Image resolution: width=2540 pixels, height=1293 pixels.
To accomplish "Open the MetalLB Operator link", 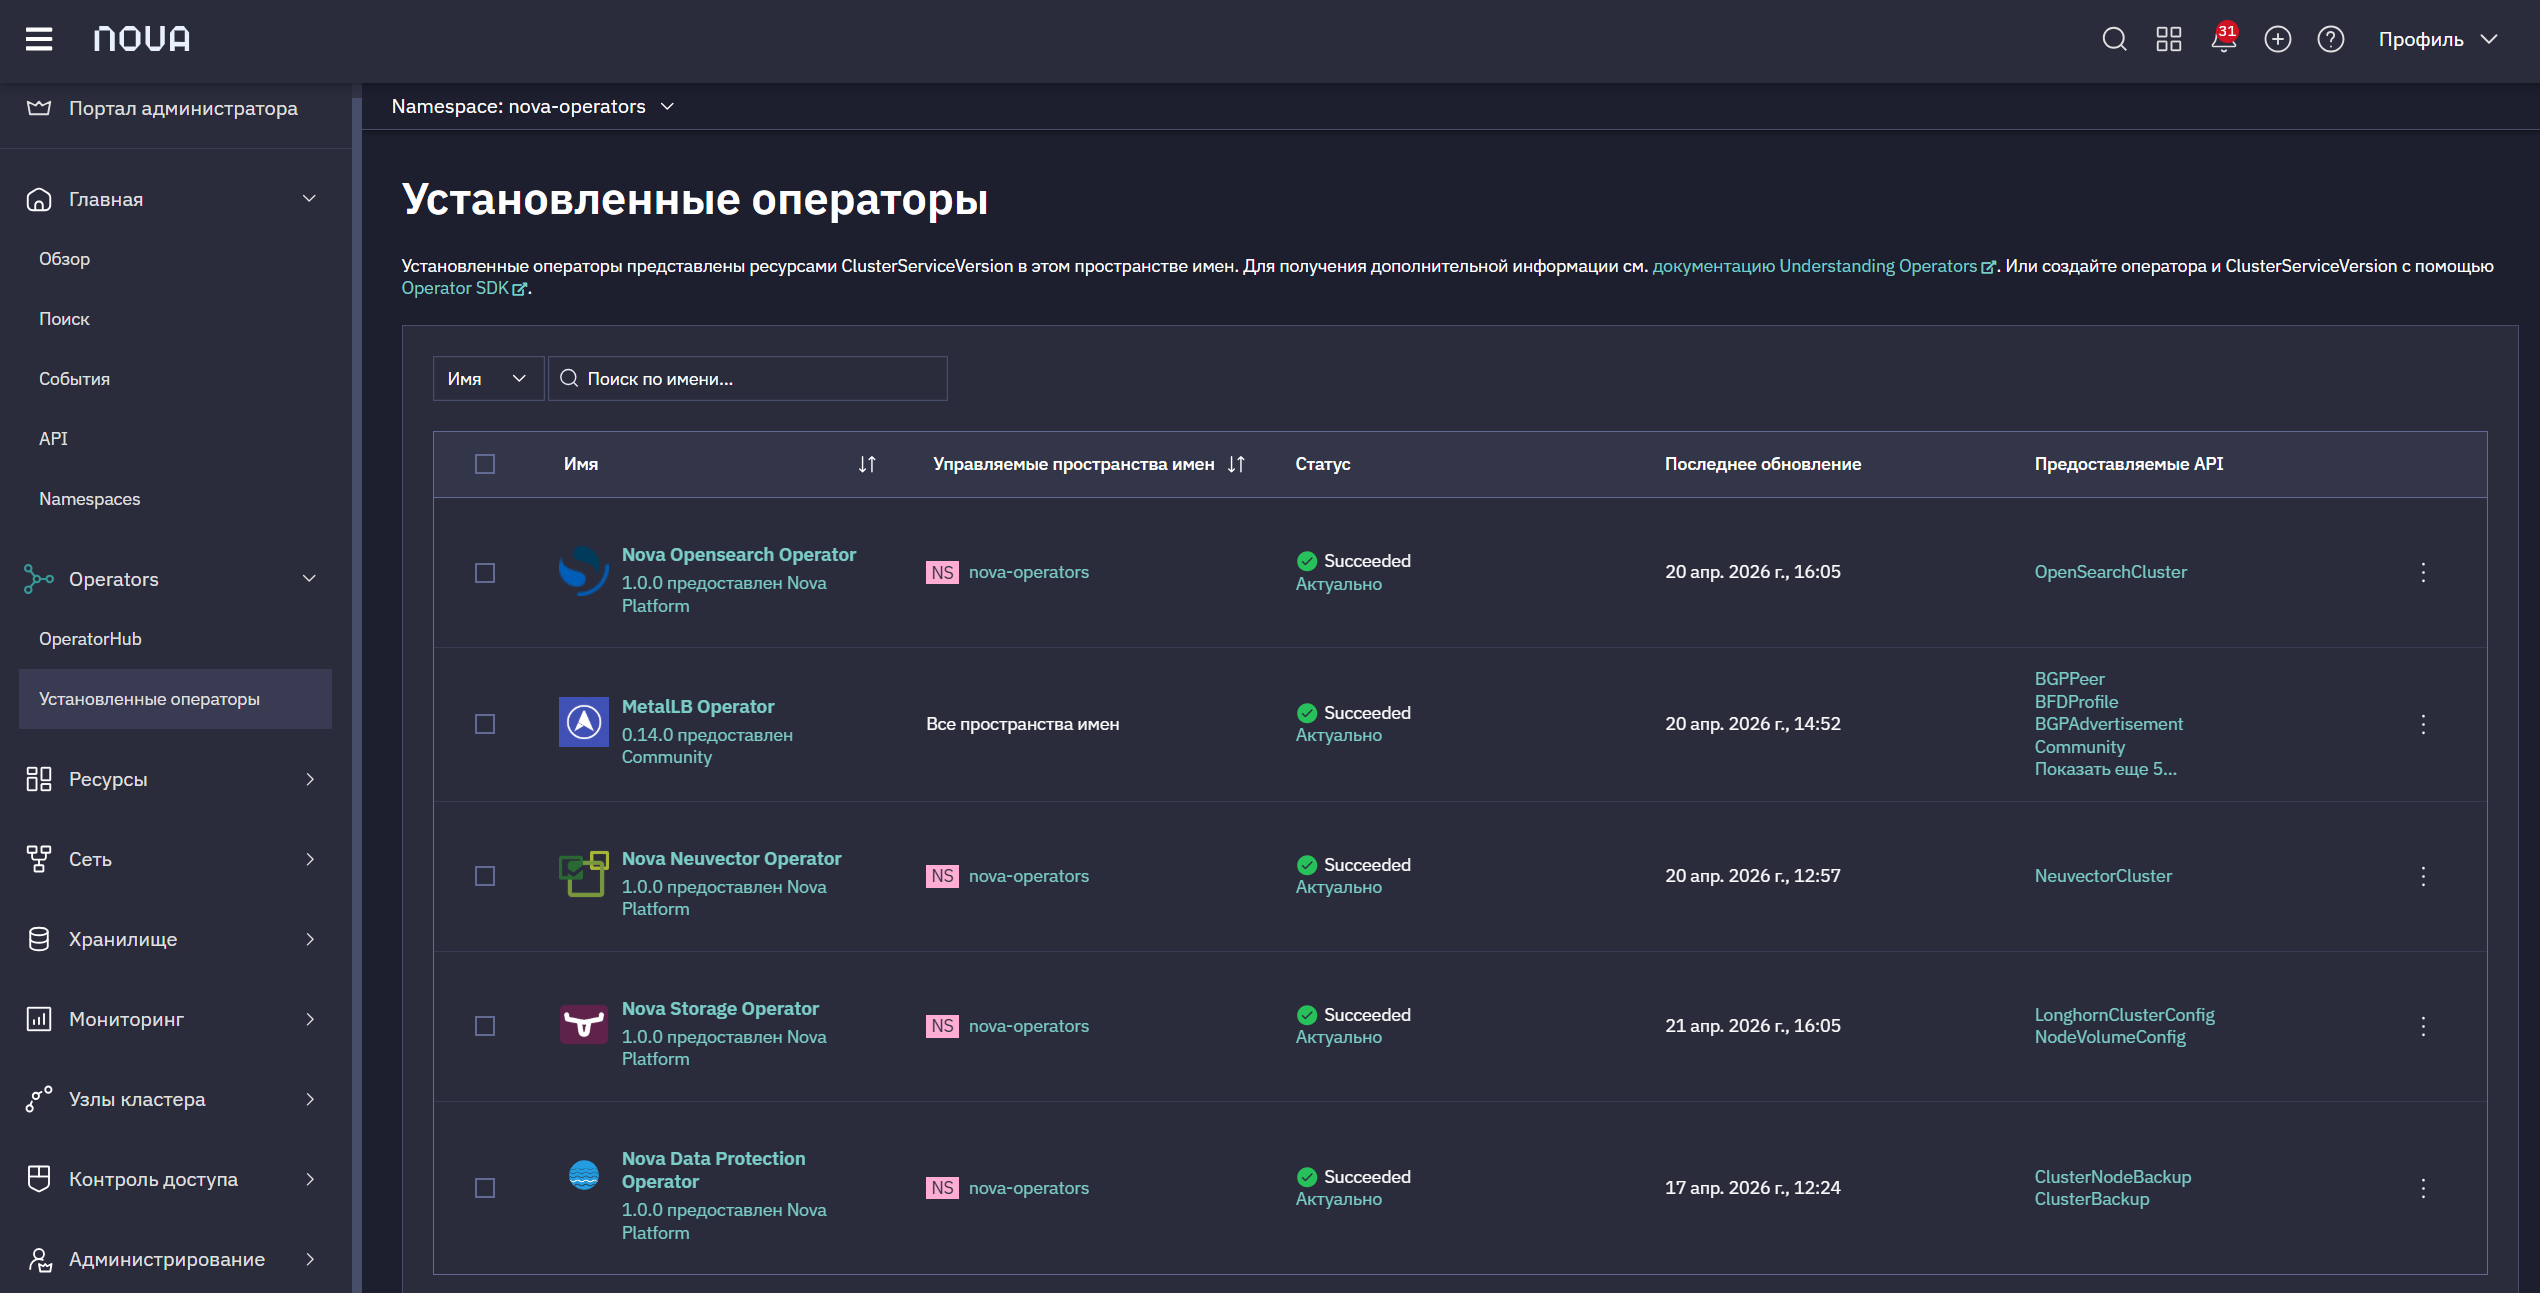I will (x=698, y=706).
